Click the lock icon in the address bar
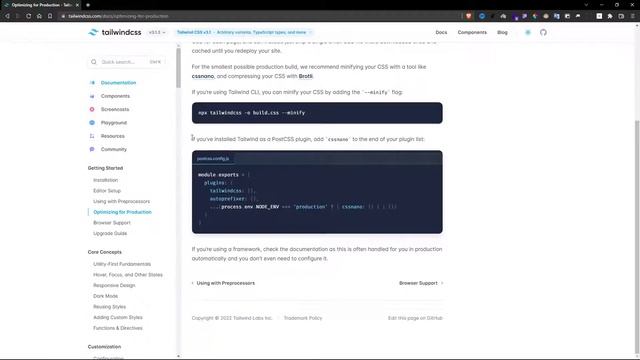Screen dimensions: 640x360 click(63, 16)
